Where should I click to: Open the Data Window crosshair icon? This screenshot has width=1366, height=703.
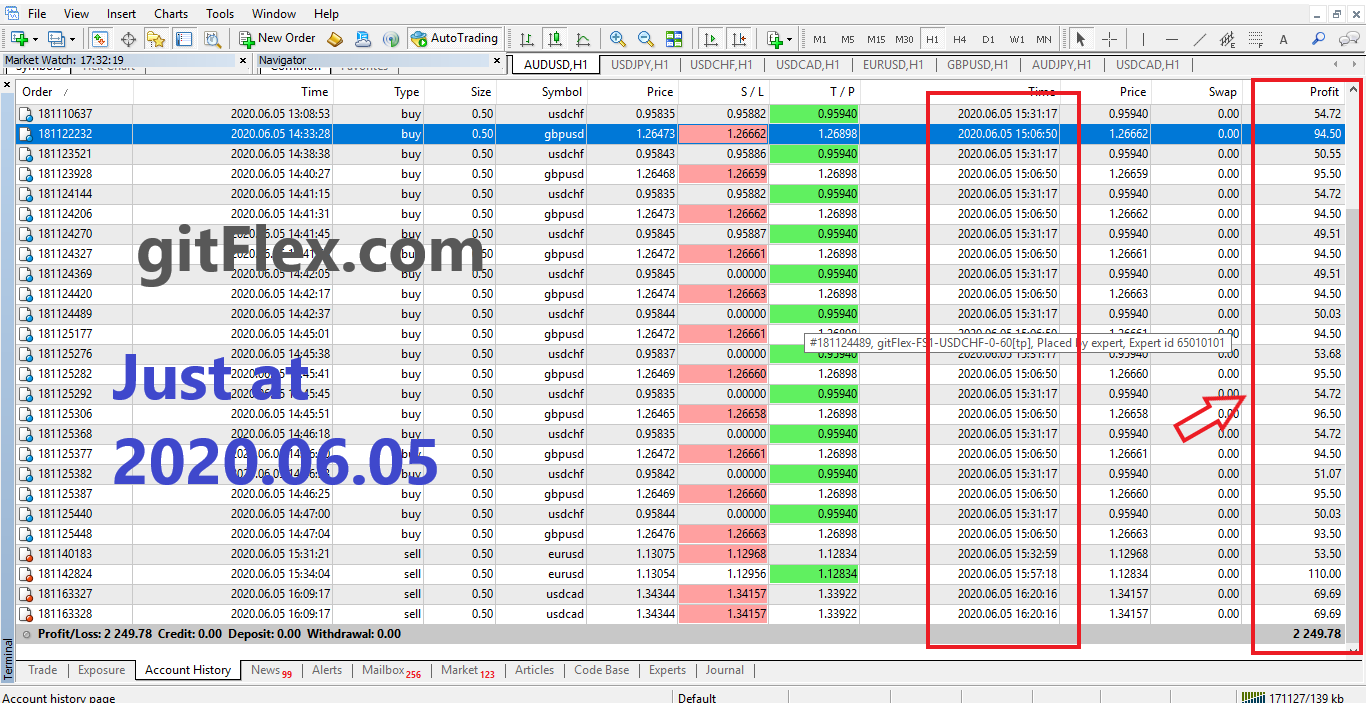pos(128,39)
